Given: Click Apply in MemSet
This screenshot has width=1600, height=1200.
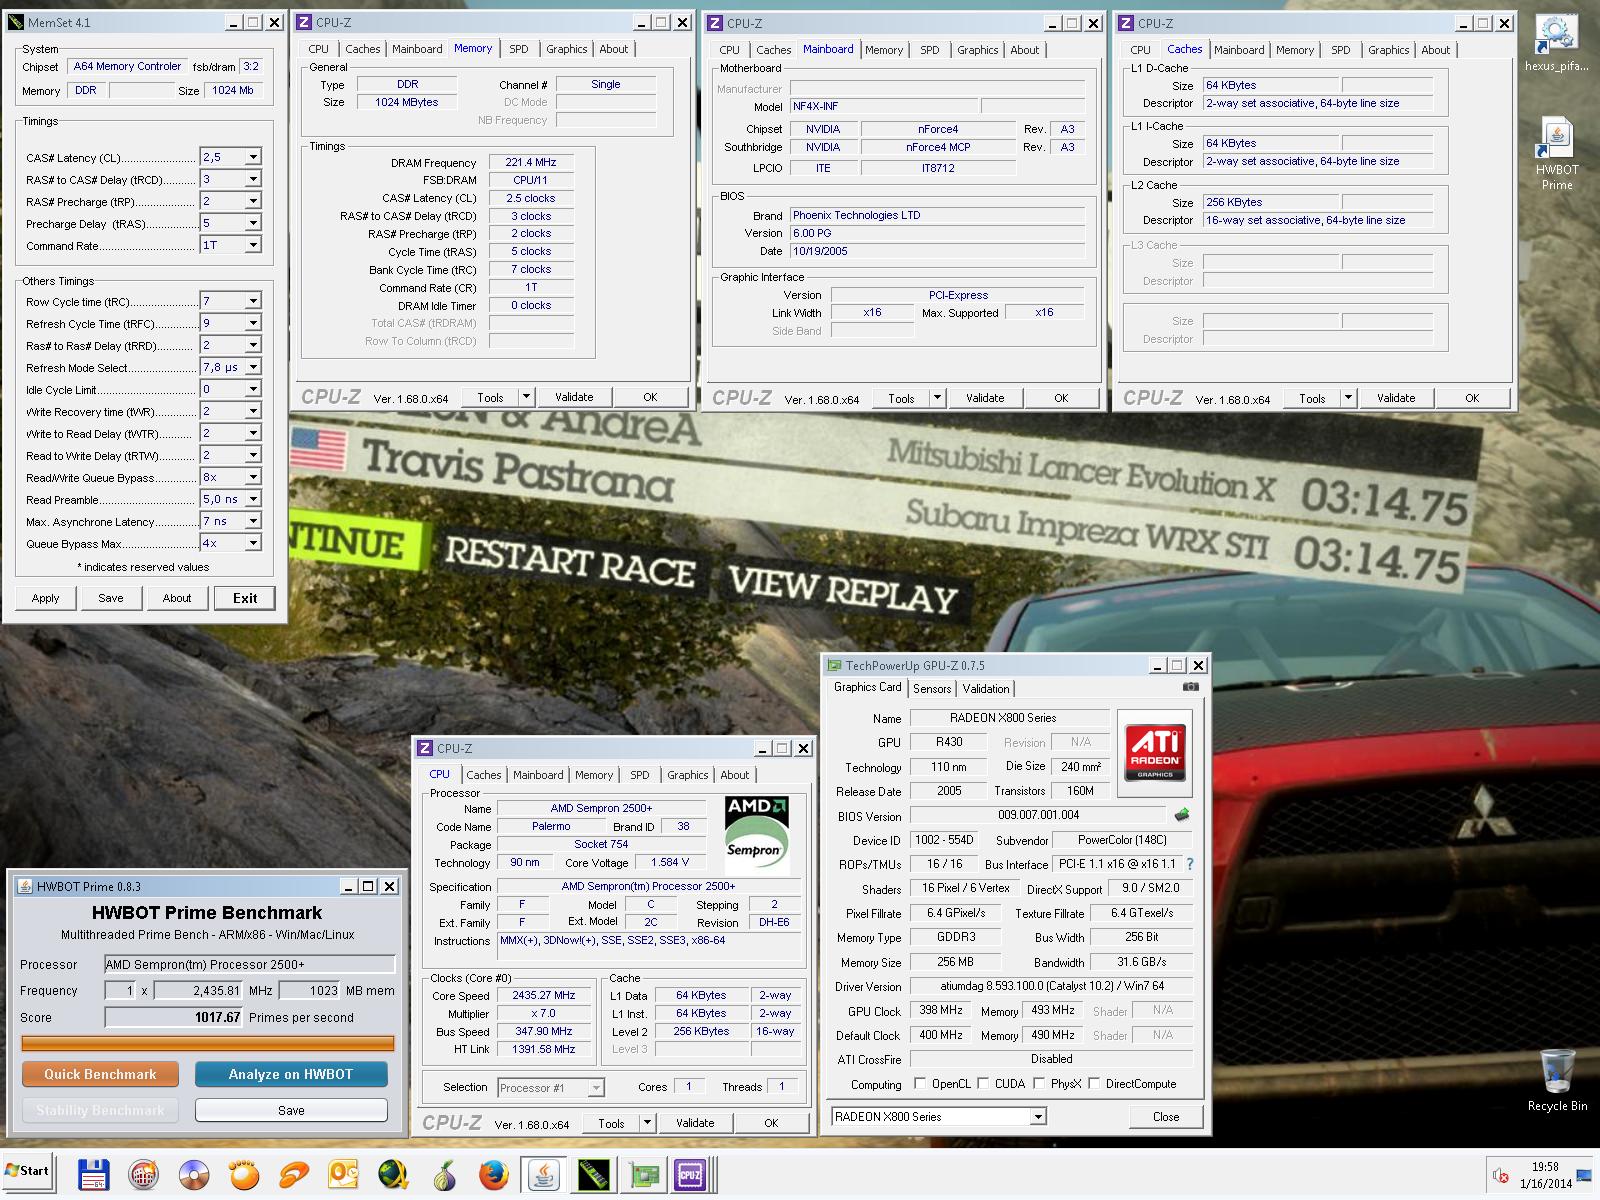Looking at the screenshot, I should tap(45, 598).
